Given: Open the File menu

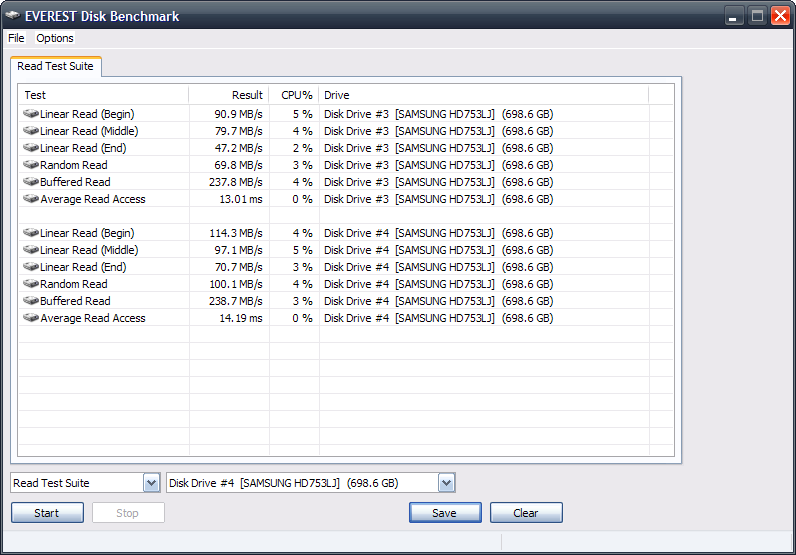Looking at the screenshot, I should pos(16,38).
